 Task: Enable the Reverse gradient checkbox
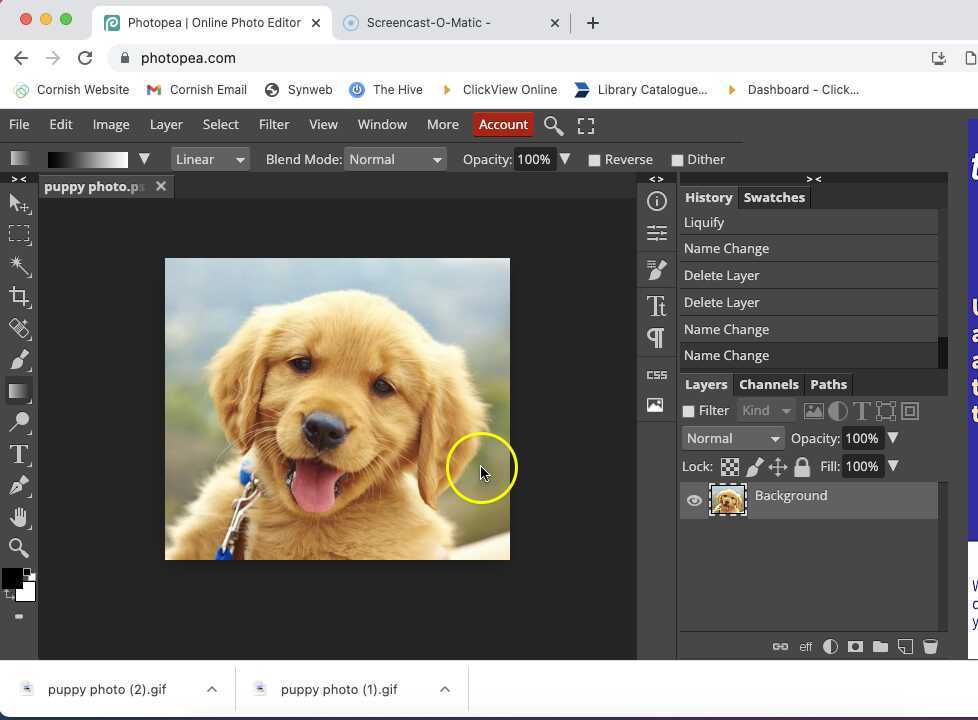595,159
